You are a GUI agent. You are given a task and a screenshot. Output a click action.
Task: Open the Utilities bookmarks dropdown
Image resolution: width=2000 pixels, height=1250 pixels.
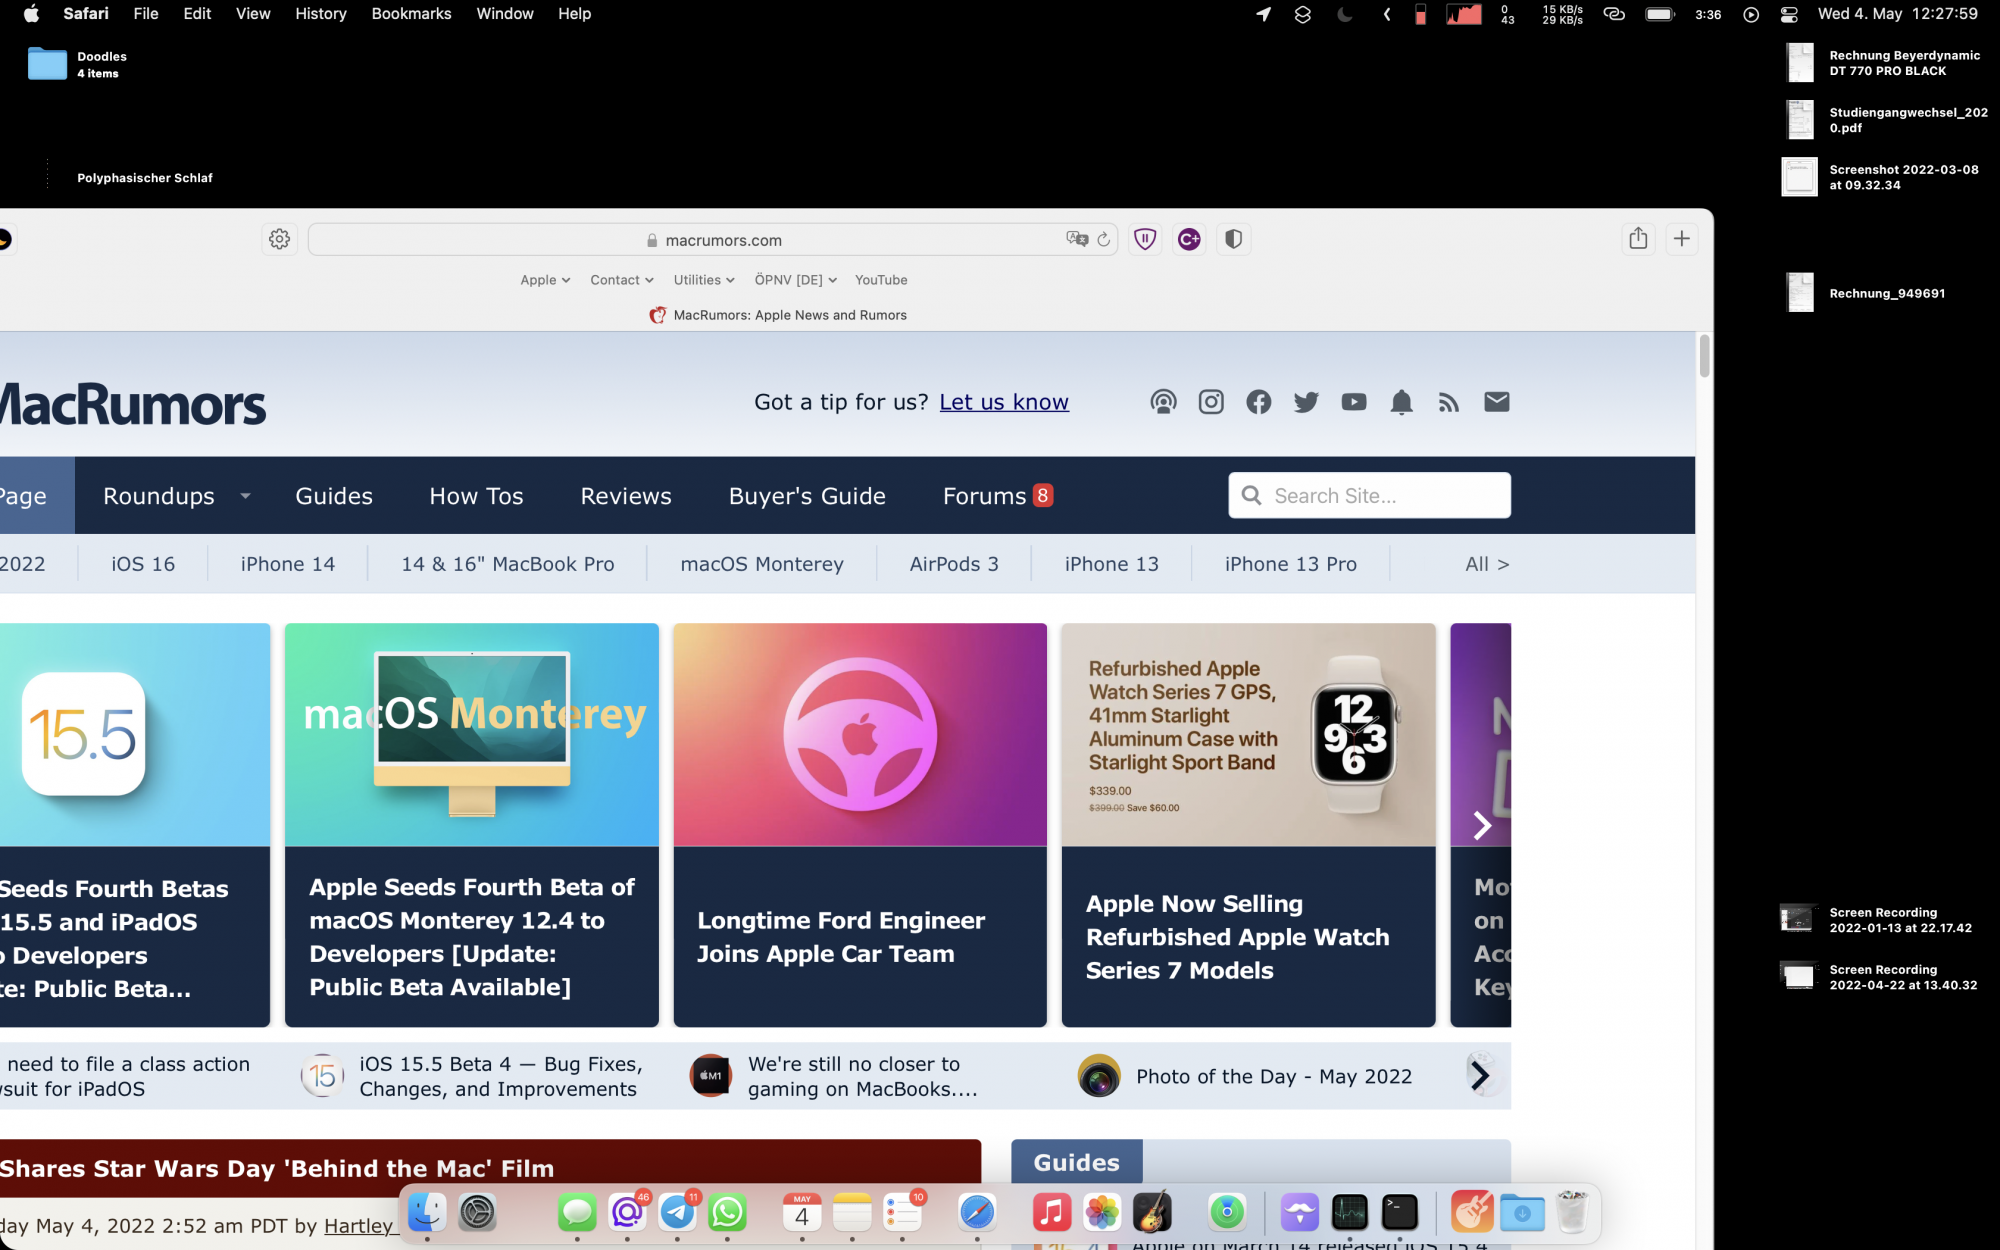(704, 280)
